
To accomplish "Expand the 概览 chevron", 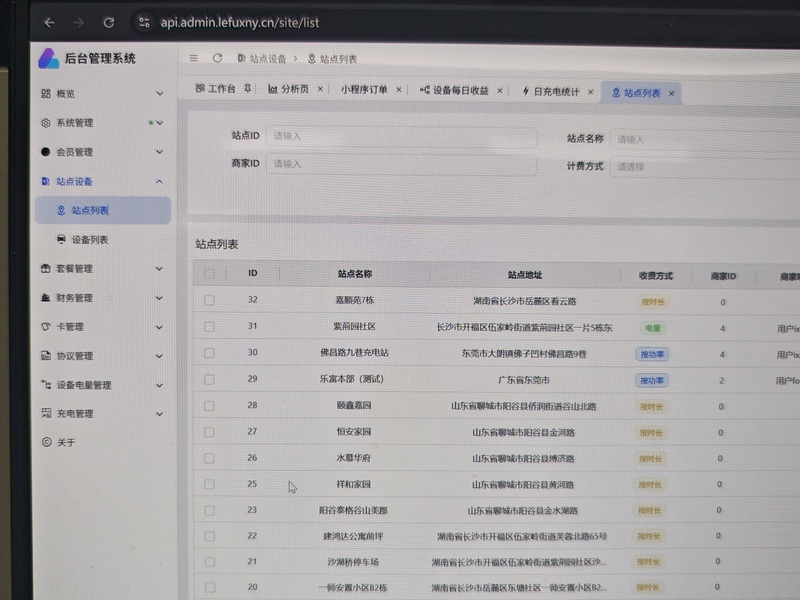I will click(160, 93).
